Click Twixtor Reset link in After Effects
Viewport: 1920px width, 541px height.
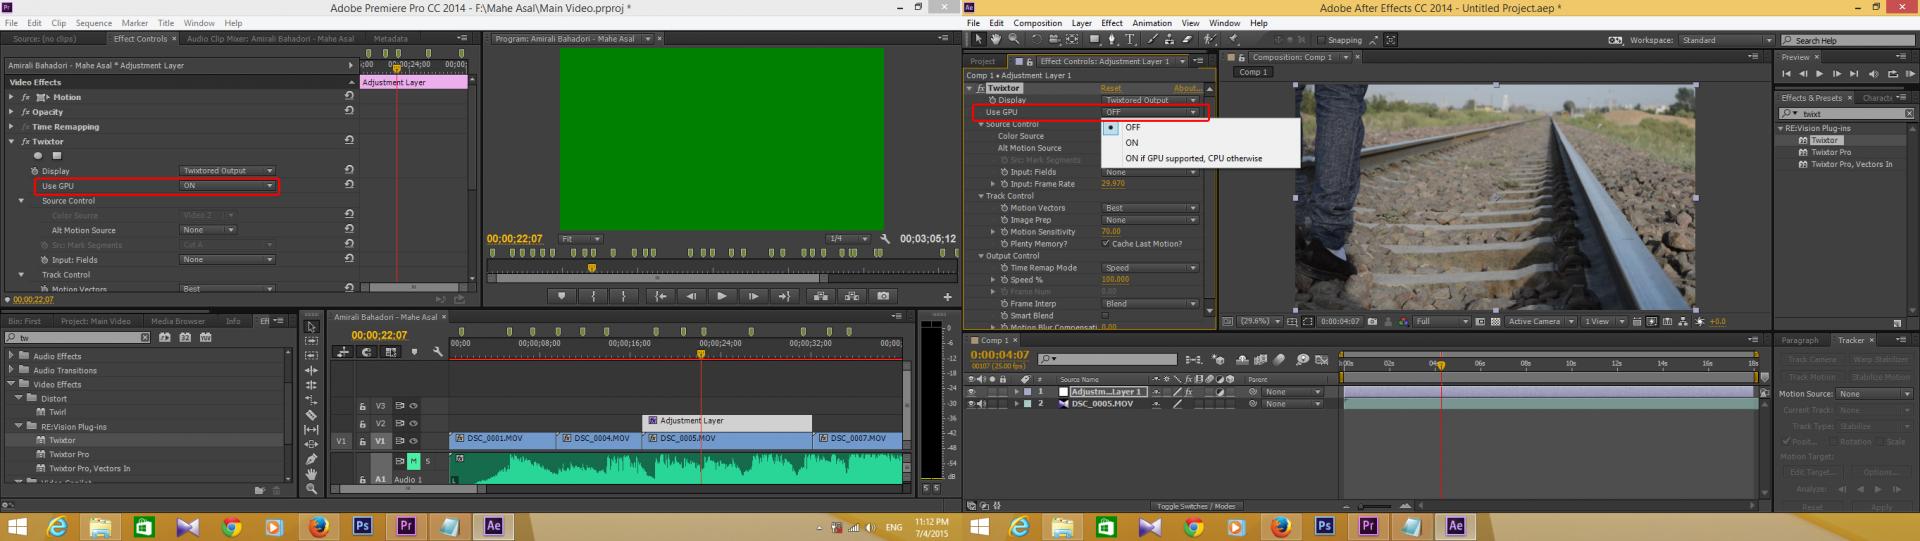point(1111,88)
